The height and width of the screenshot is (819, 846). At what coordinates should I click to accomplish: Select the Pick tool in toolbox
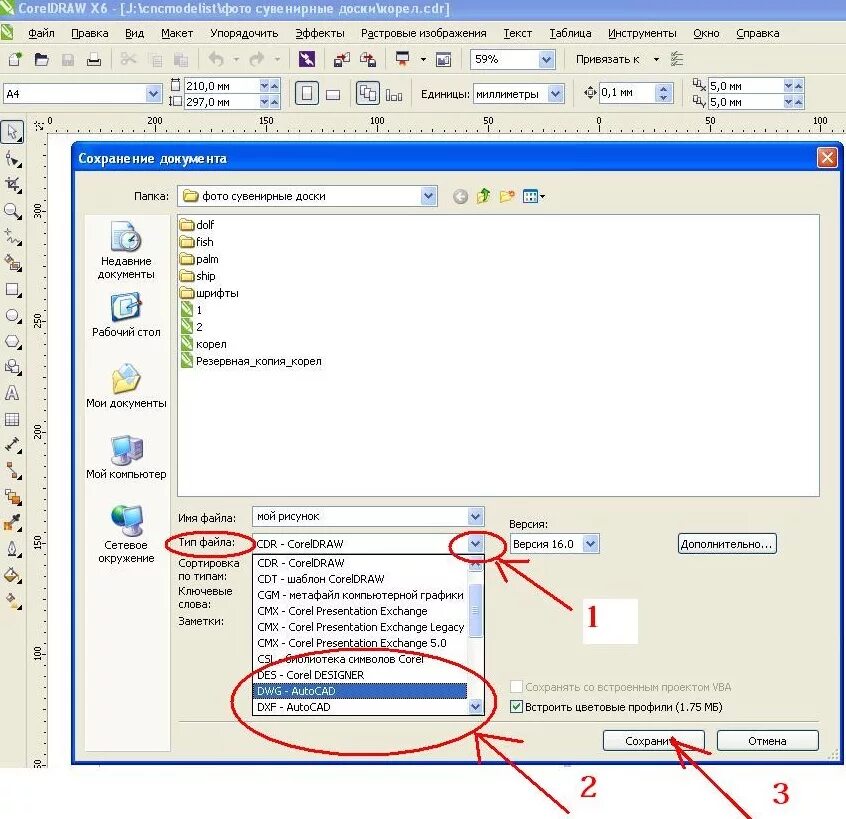(x=12, y=132)
